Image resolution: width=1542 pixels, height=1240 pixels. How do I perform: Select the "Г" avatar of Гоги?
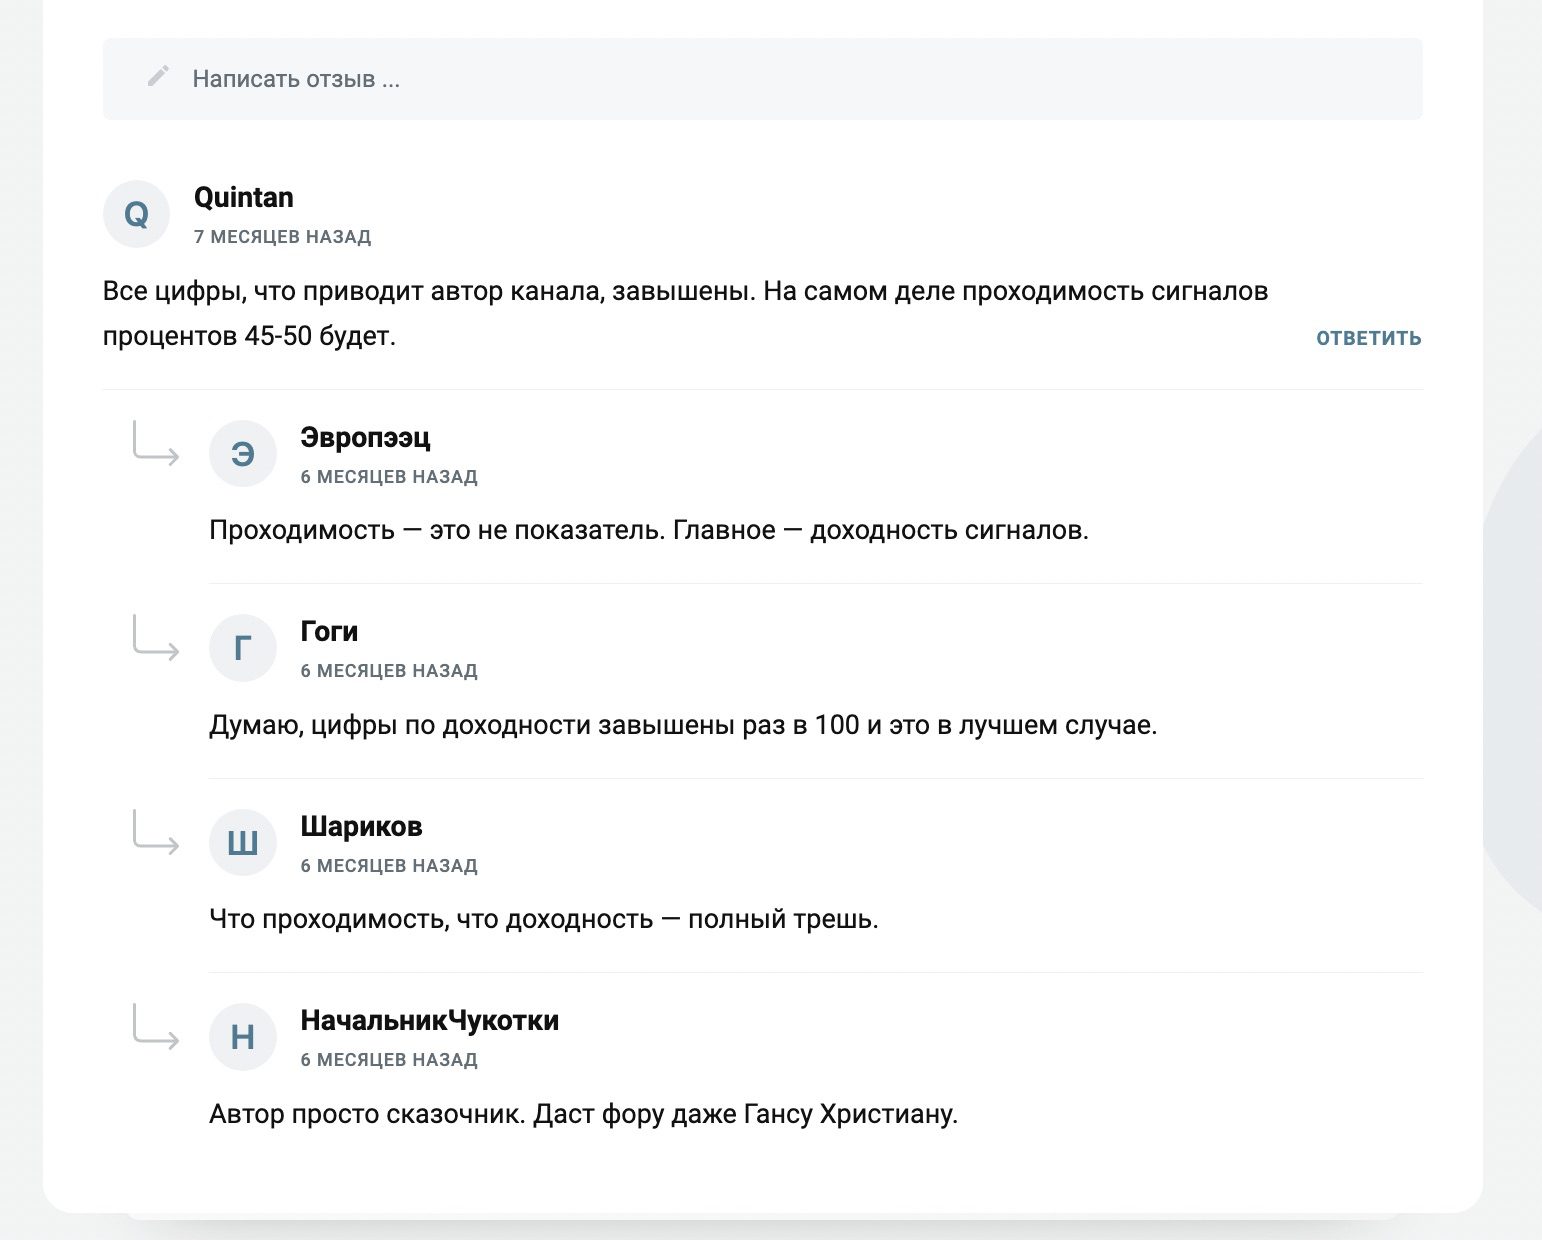click(x=242, y=648)
